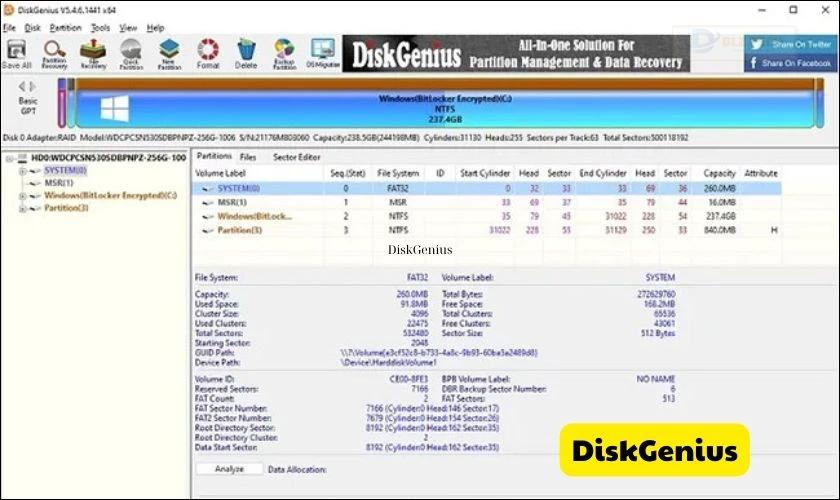Select Partition(3) in the tree
The width and height of the screenshot is (840, 500).
[66, 208]
